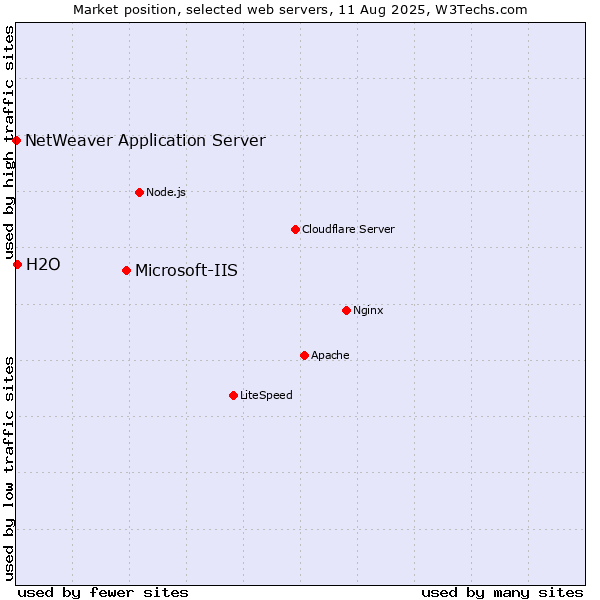600x600 pixels.
Task: Click the Apache red data point
Action: coord(305,356)
